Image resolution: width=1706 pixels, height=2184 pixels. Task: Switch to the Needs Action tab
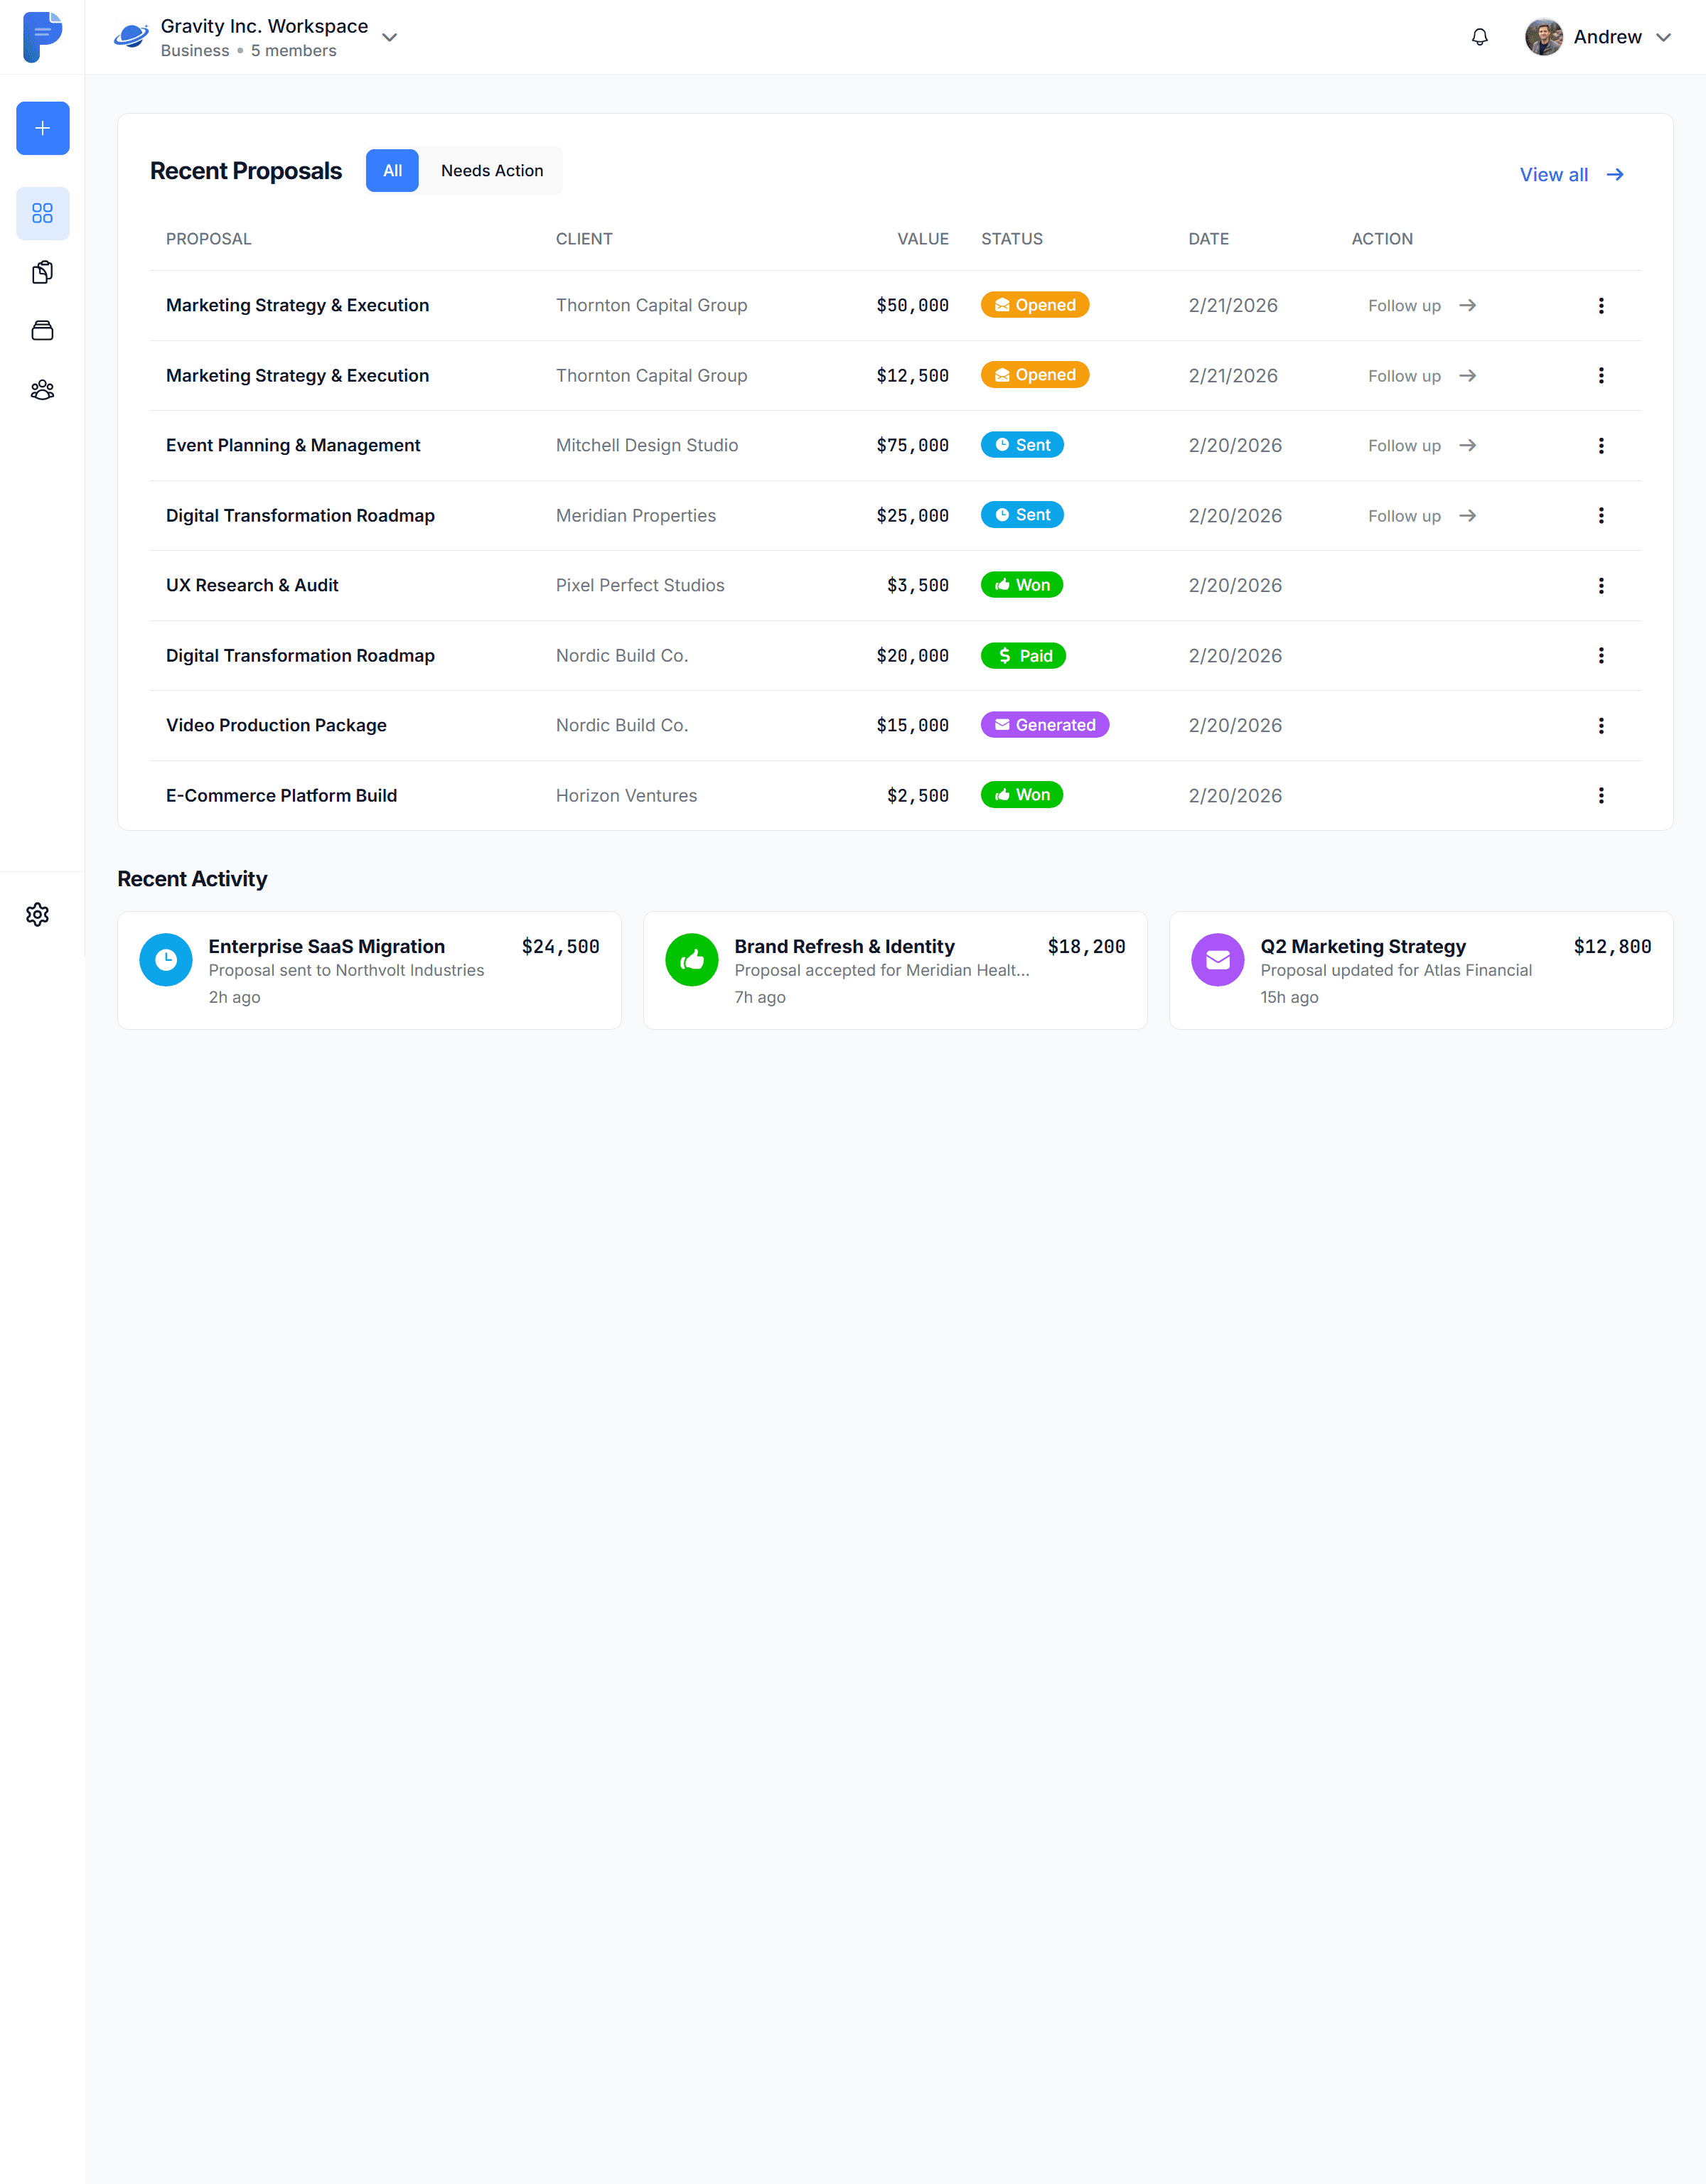(x=491, y=171)
